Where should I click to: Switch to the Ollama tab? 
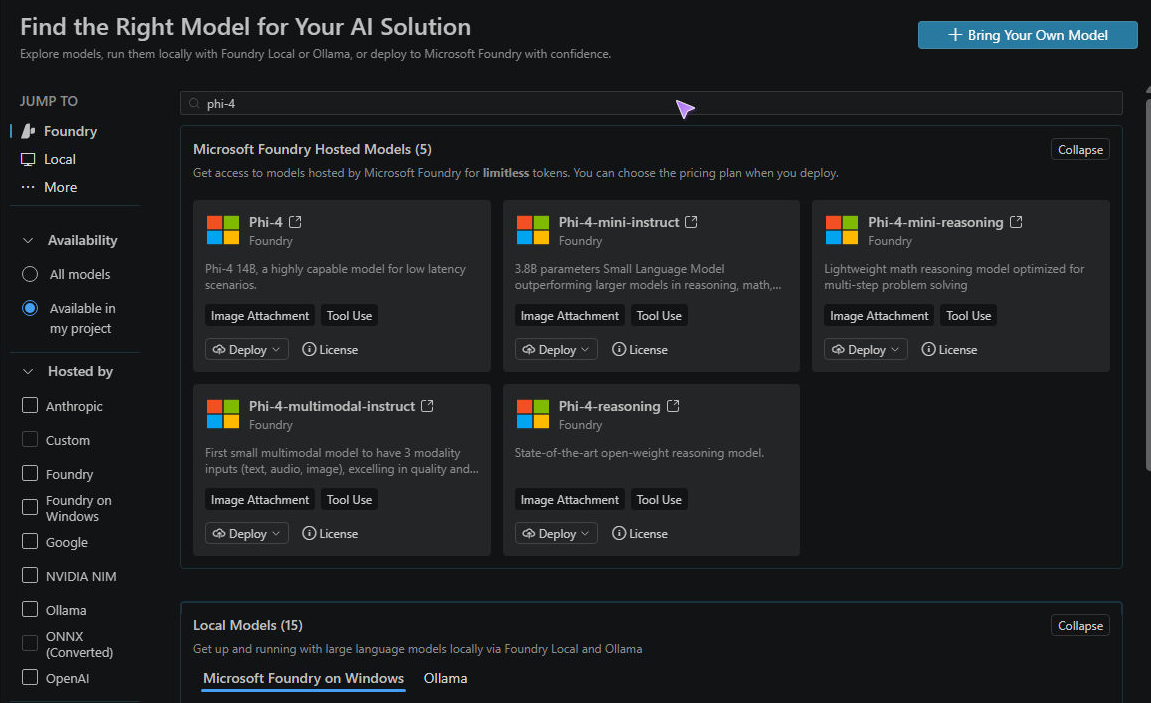coord(445,678)
